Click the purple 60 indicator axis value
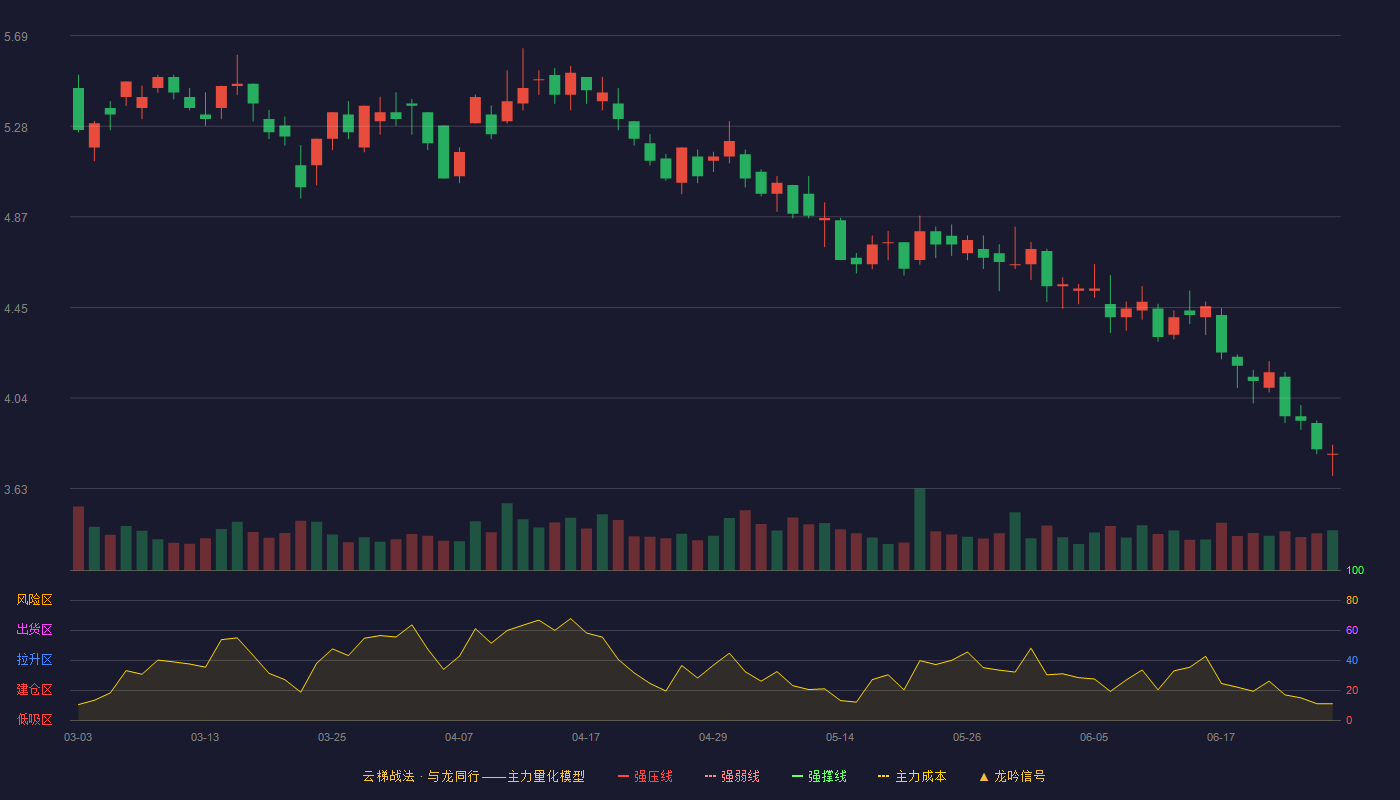This screenshot has height=800, width=1400. (1352, 630)
